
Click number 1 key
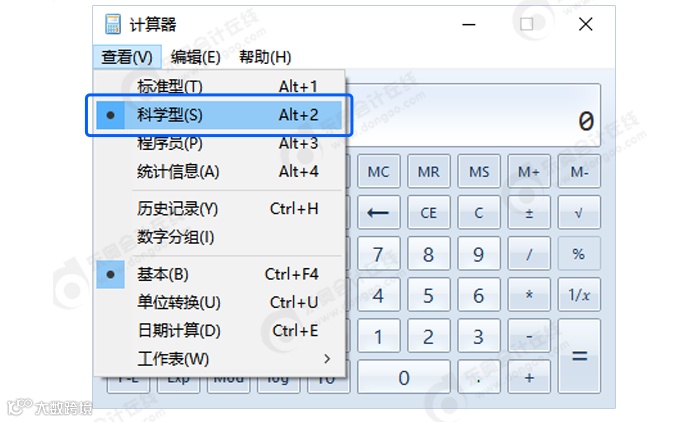point(379,336)
